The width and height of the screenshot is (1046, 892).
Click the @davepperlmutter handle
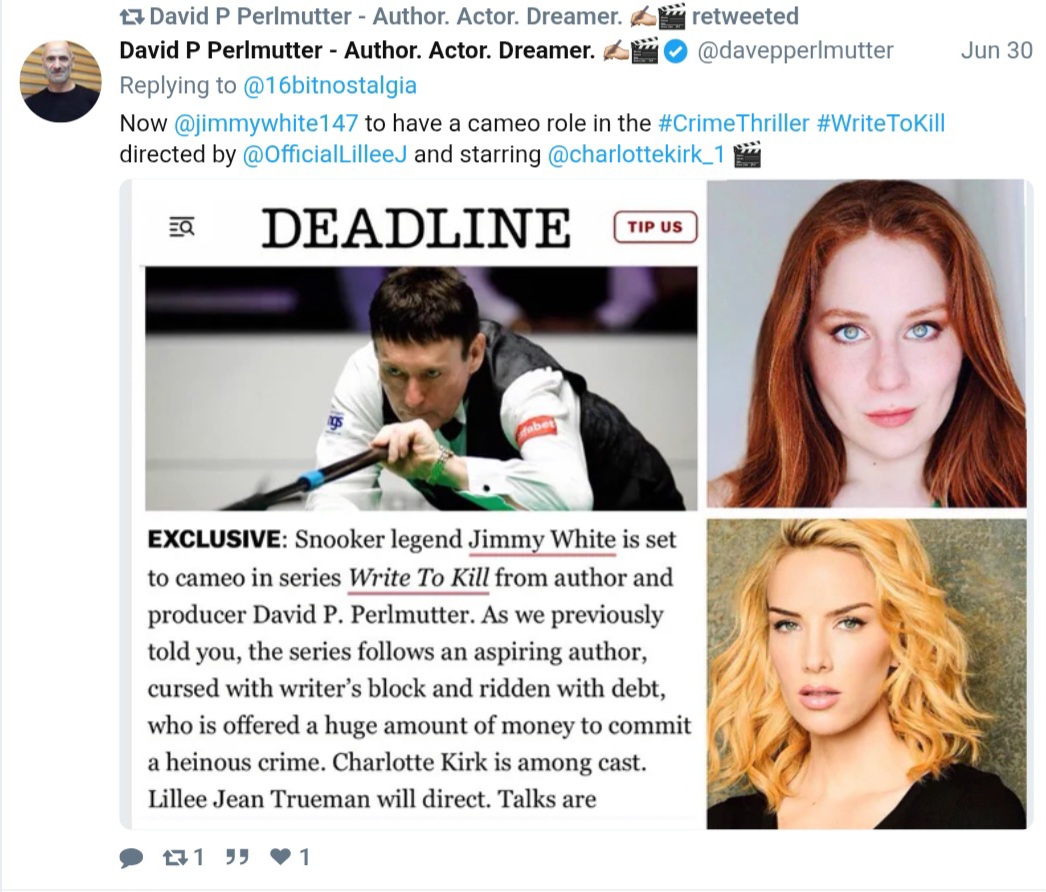(795, 51)
